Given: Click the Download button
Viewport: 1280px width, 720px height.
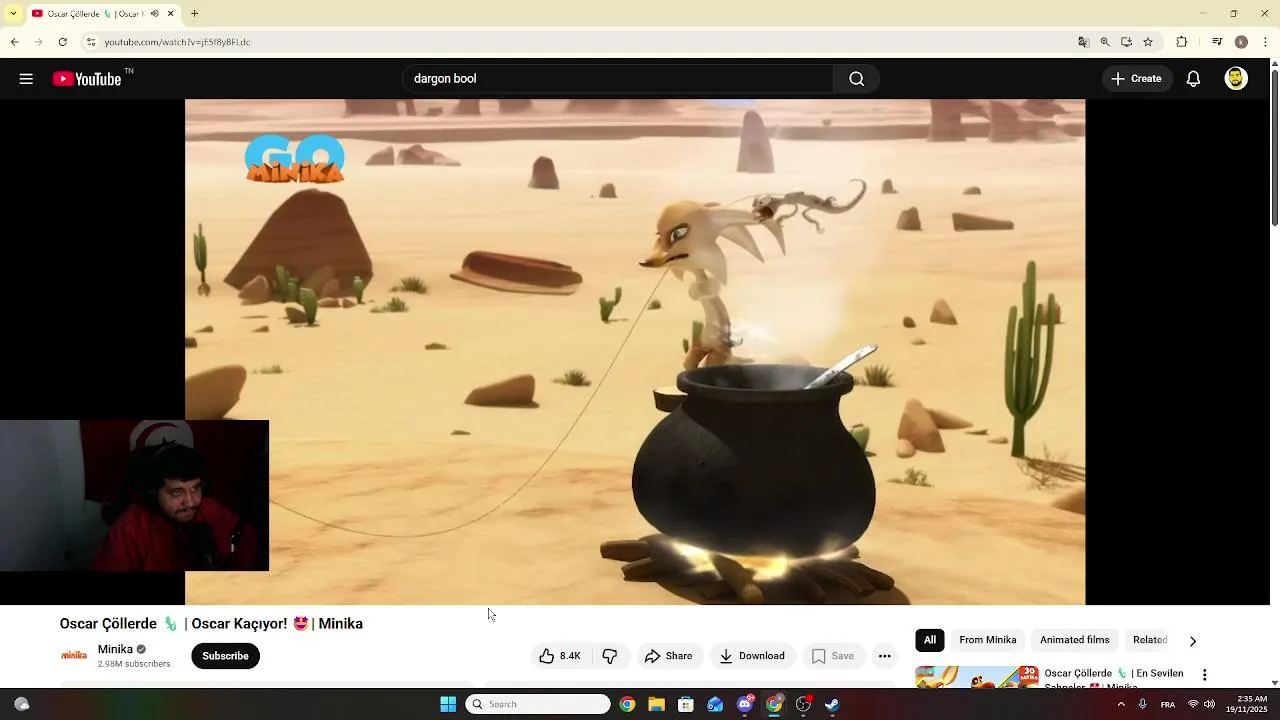Looking at the screenshot, I should pos(753,656).
